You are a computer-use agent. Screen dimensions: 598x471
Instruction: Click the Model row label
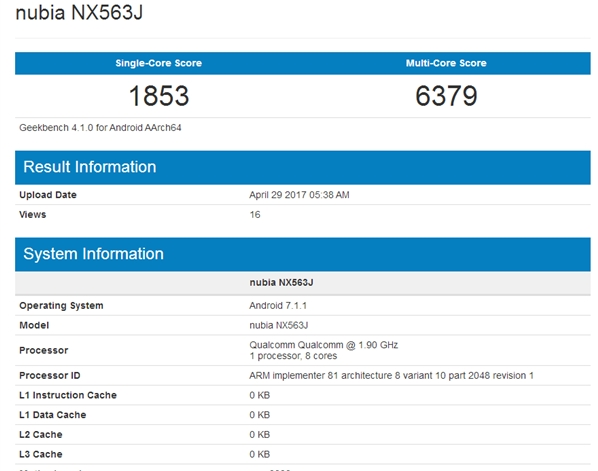point(34,326)
